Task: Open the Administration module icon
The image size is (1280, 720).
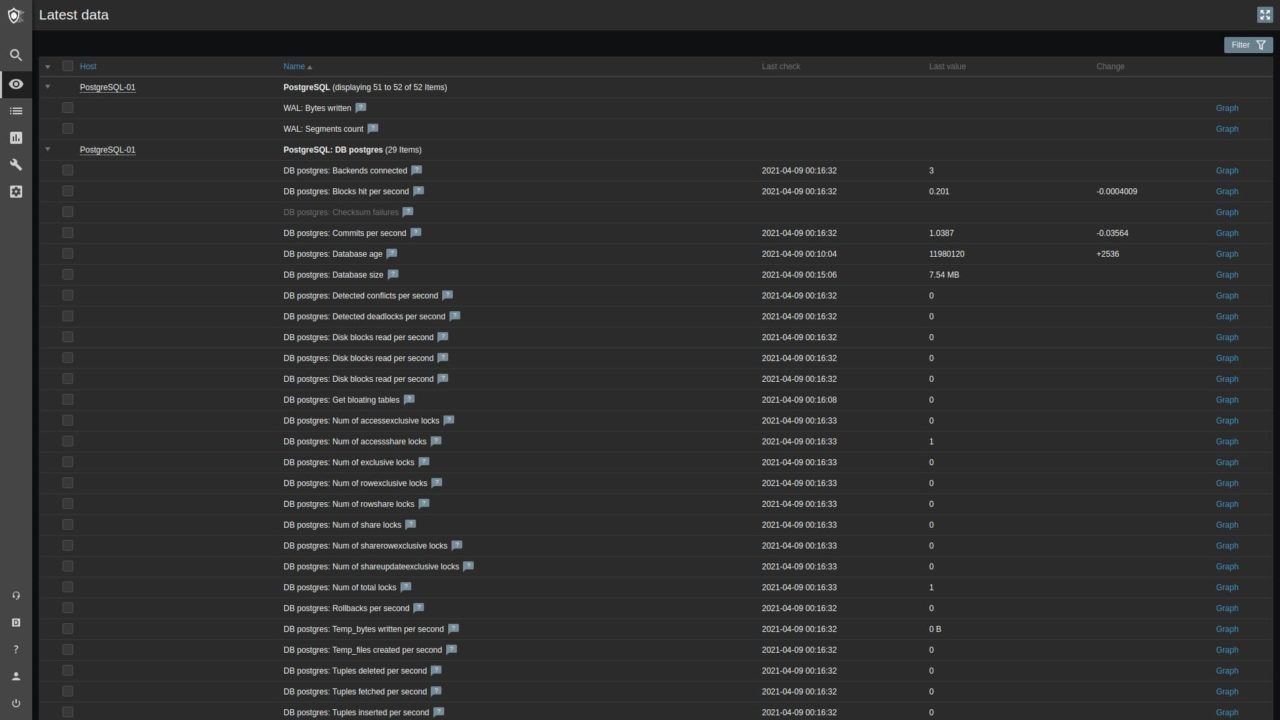Action: point(16,192)
